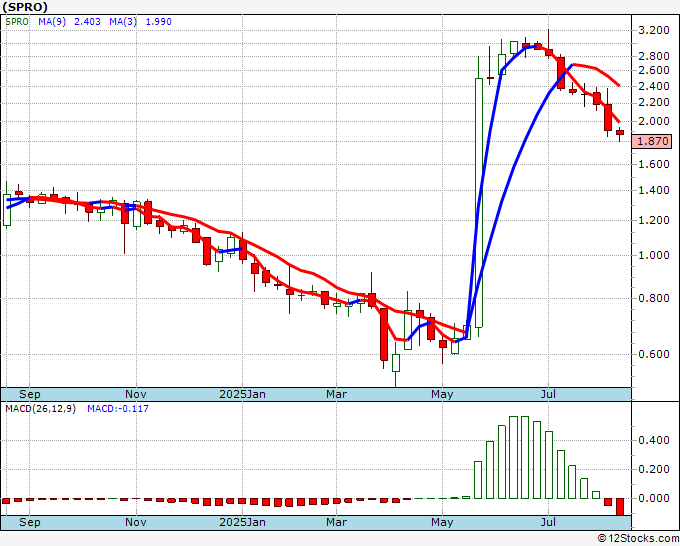Click the MA(9) legend label
This screenshot has width=680, height=546.
pyautogui.click(x=52, y=22)
